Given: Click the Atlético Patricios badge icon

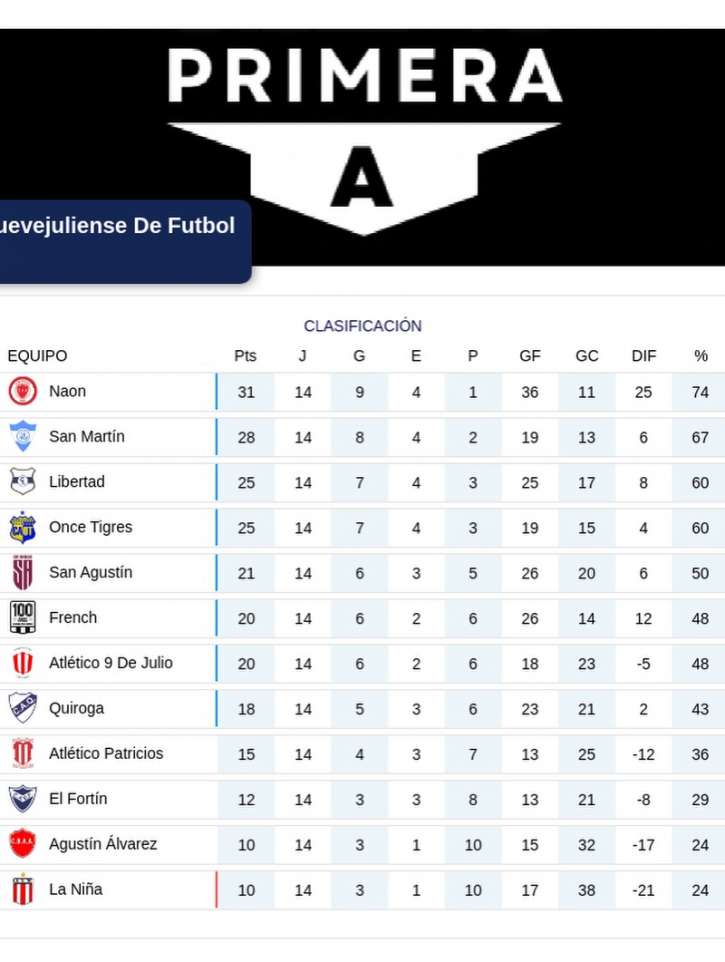Looking at the screenshot, I should 22,754.
